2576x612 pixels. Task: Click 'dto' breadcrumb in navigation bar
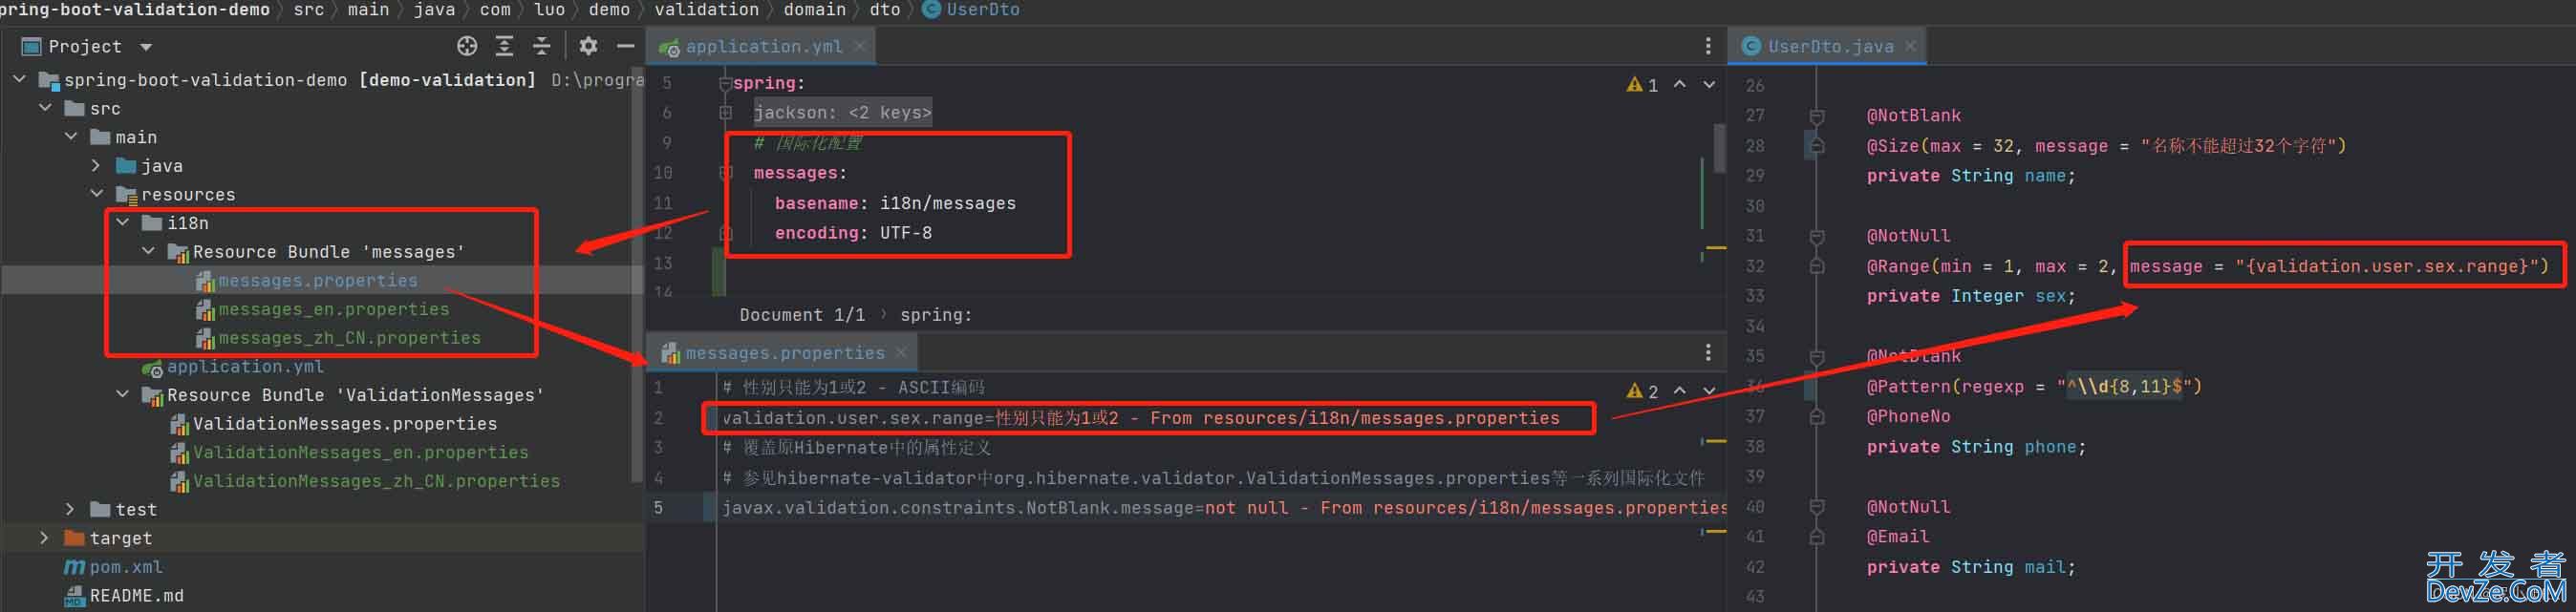tap(884, 10)
